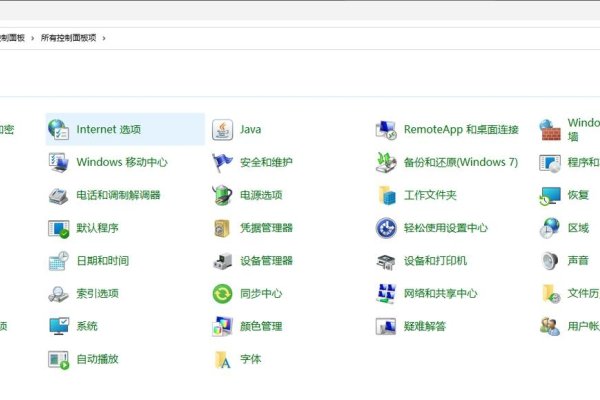The image size is (600, 400).
Task: Open the Java coffee cup icon
Action: point(222,130)
